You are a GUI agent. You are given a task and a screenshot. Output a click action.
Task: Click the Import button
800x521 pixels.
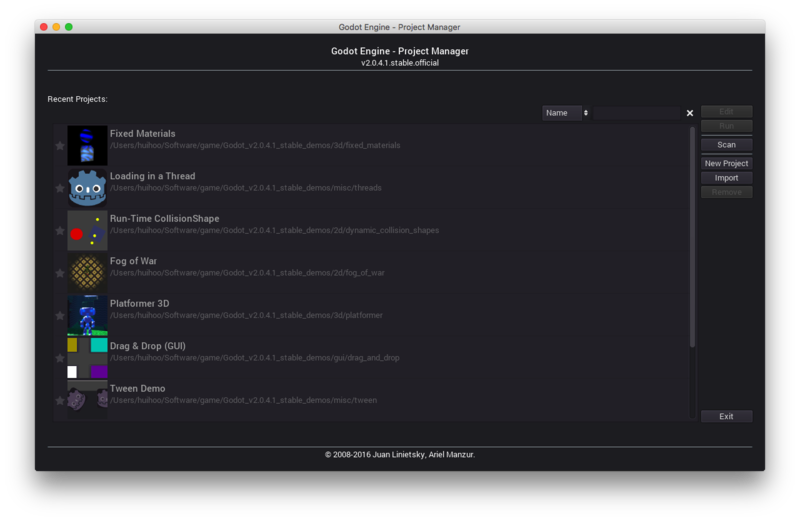(727, 178)
